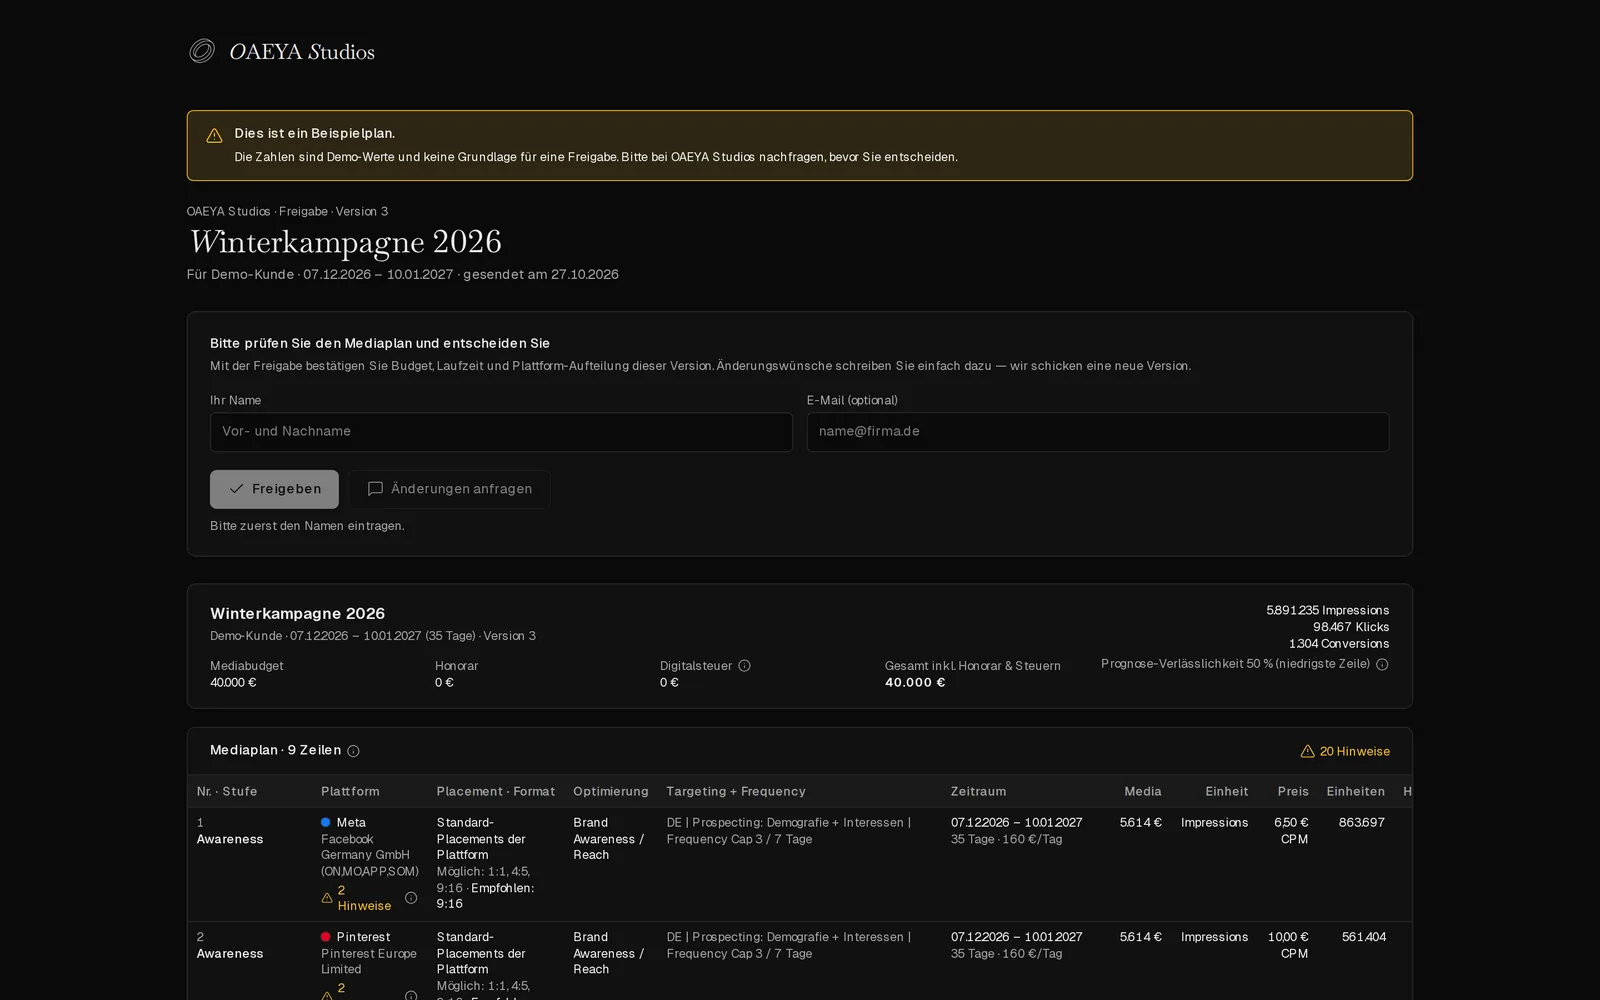Click the Targeting + Frequency column header
This screenshot has height=1000, width=1600.
tap(736, 791)
